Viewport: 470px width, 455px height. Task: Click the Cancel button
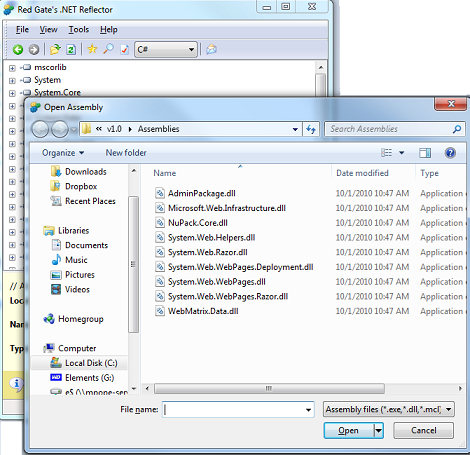(x=423, y=431)
